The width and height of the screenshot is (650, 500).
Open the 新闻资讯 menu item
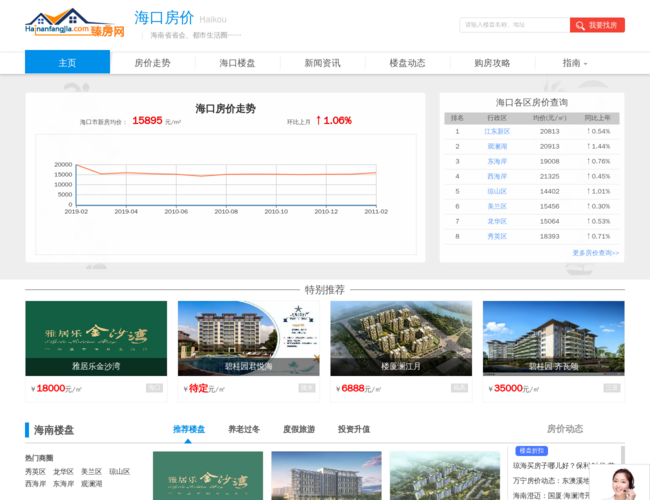[x=323, y=63]
